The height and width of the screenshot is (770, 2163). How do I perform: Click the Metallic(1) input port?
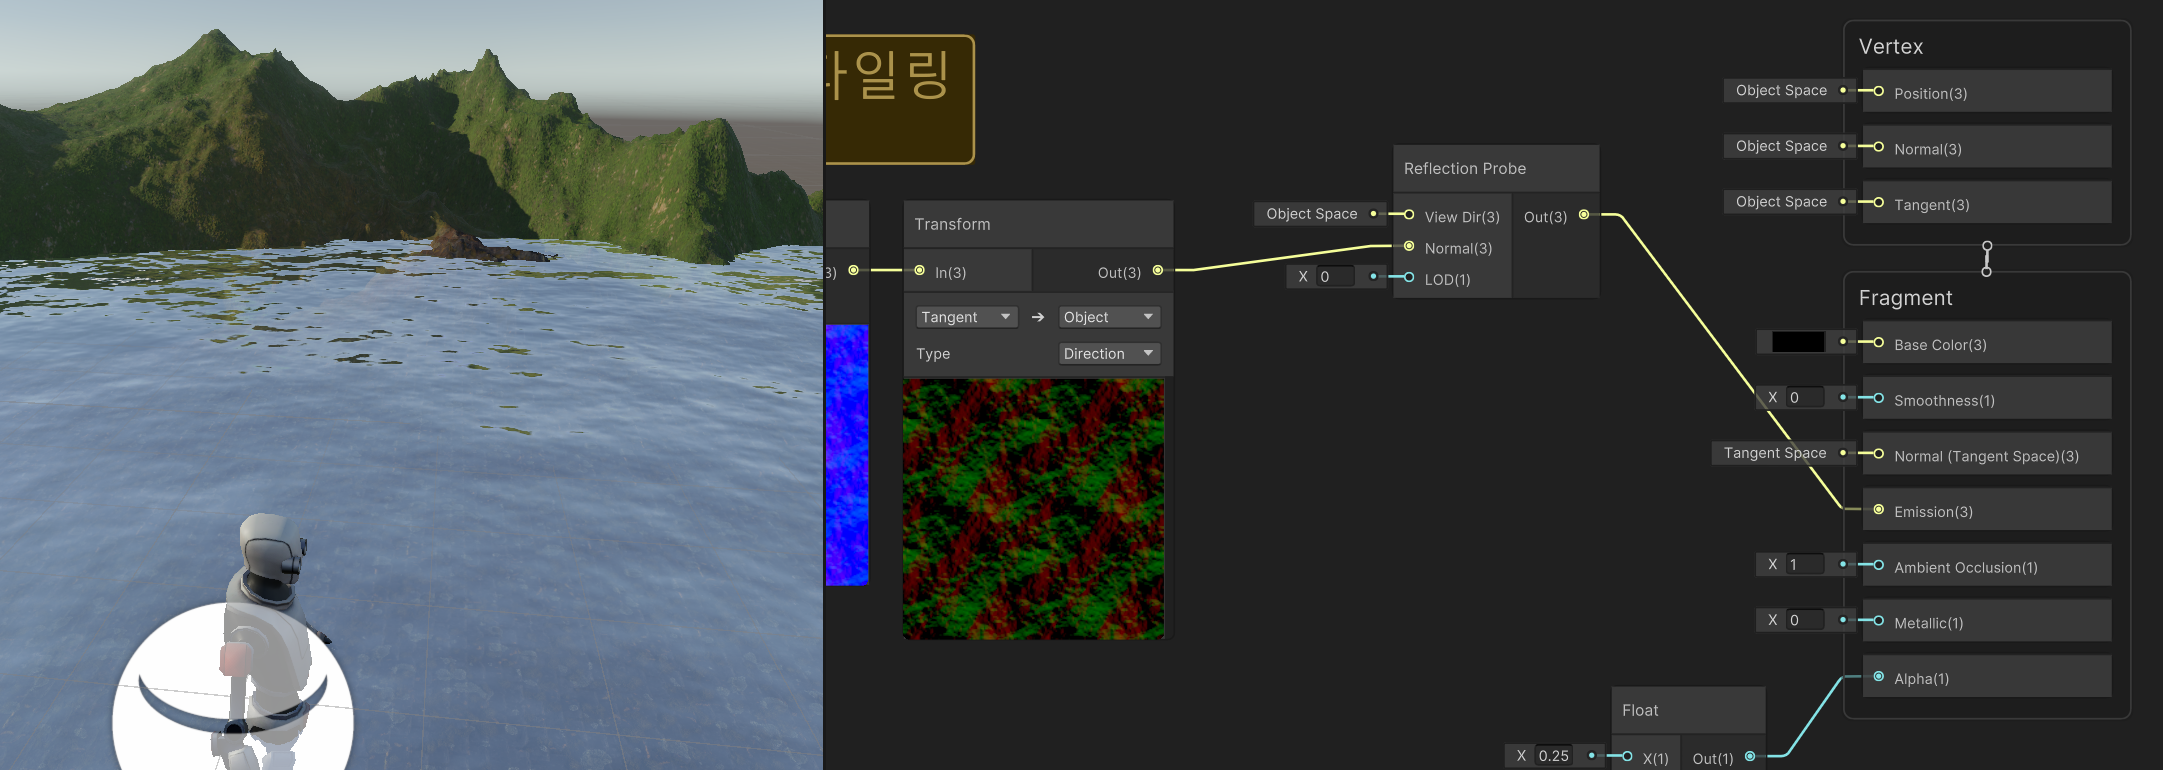[x=1879, y=621]
